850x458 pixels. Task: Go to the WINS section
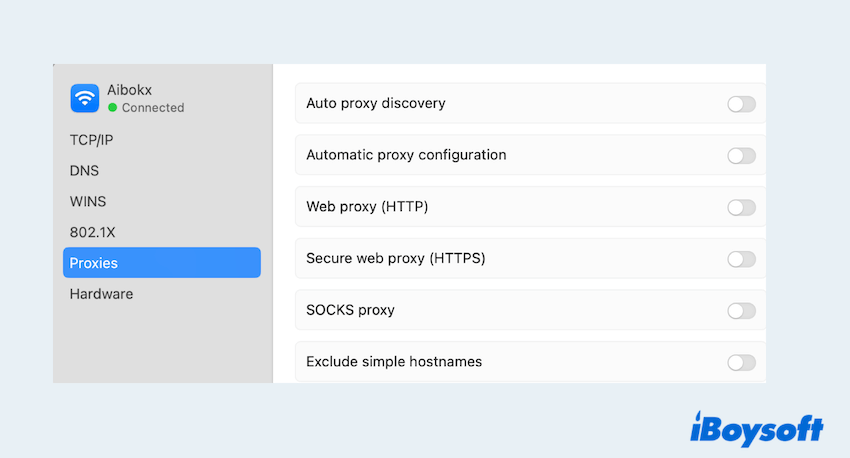pos(88,201)
